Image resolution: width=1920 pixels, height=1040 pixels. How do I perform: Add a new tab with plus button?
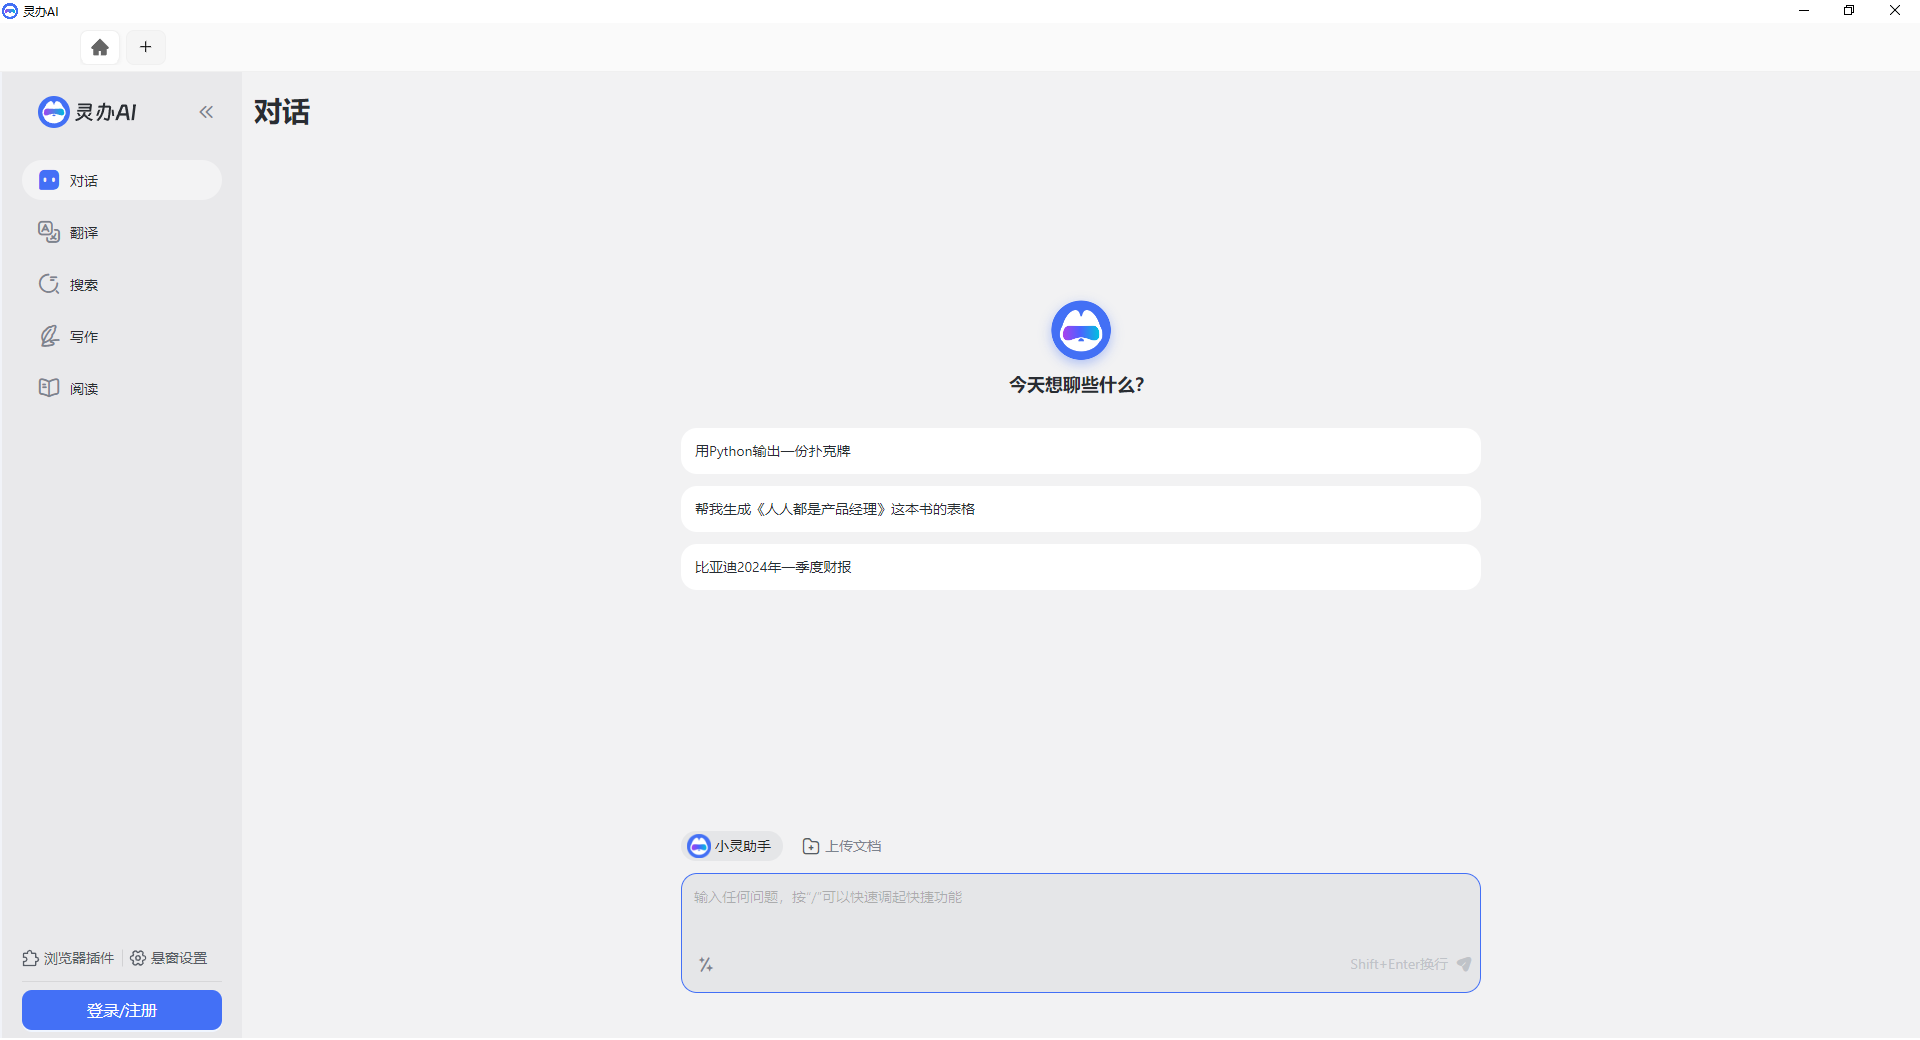point(146,47)
